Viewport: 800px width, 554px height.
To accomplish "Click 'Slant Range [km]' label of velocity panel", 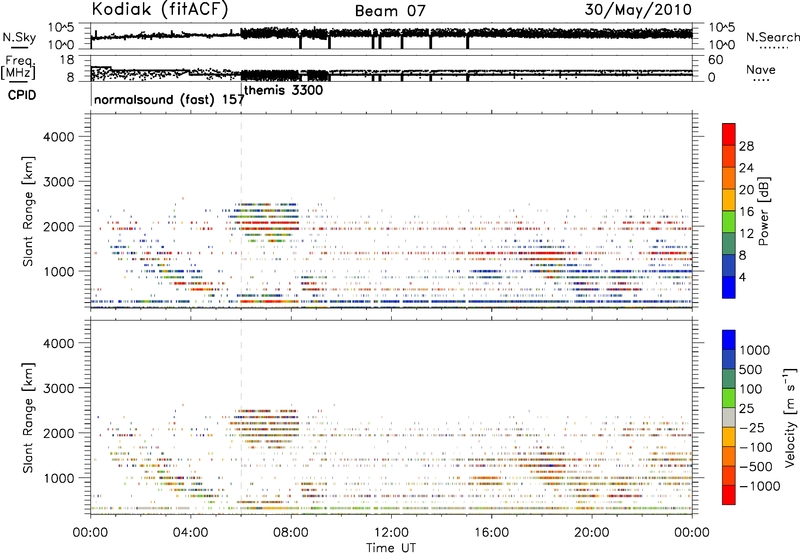I will [x=28, y=417].
